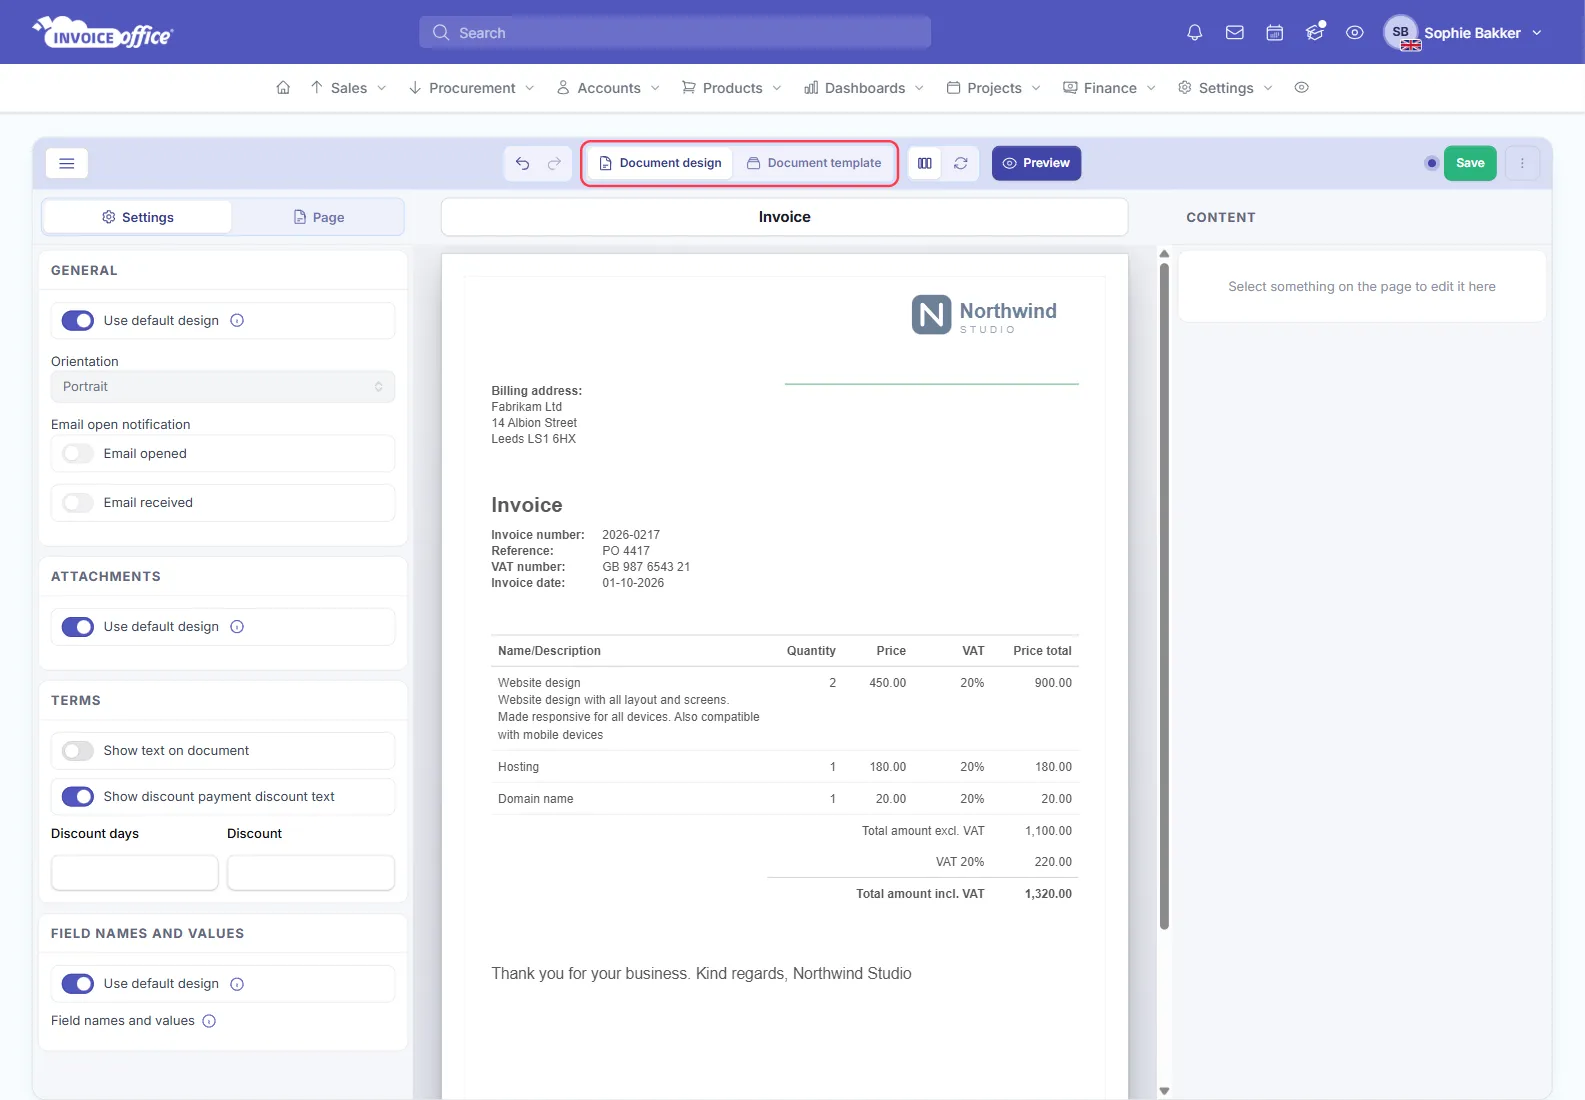1585x1100 pixels.
Task: Enable the Email received notification switch
Action: coord(78,503)
